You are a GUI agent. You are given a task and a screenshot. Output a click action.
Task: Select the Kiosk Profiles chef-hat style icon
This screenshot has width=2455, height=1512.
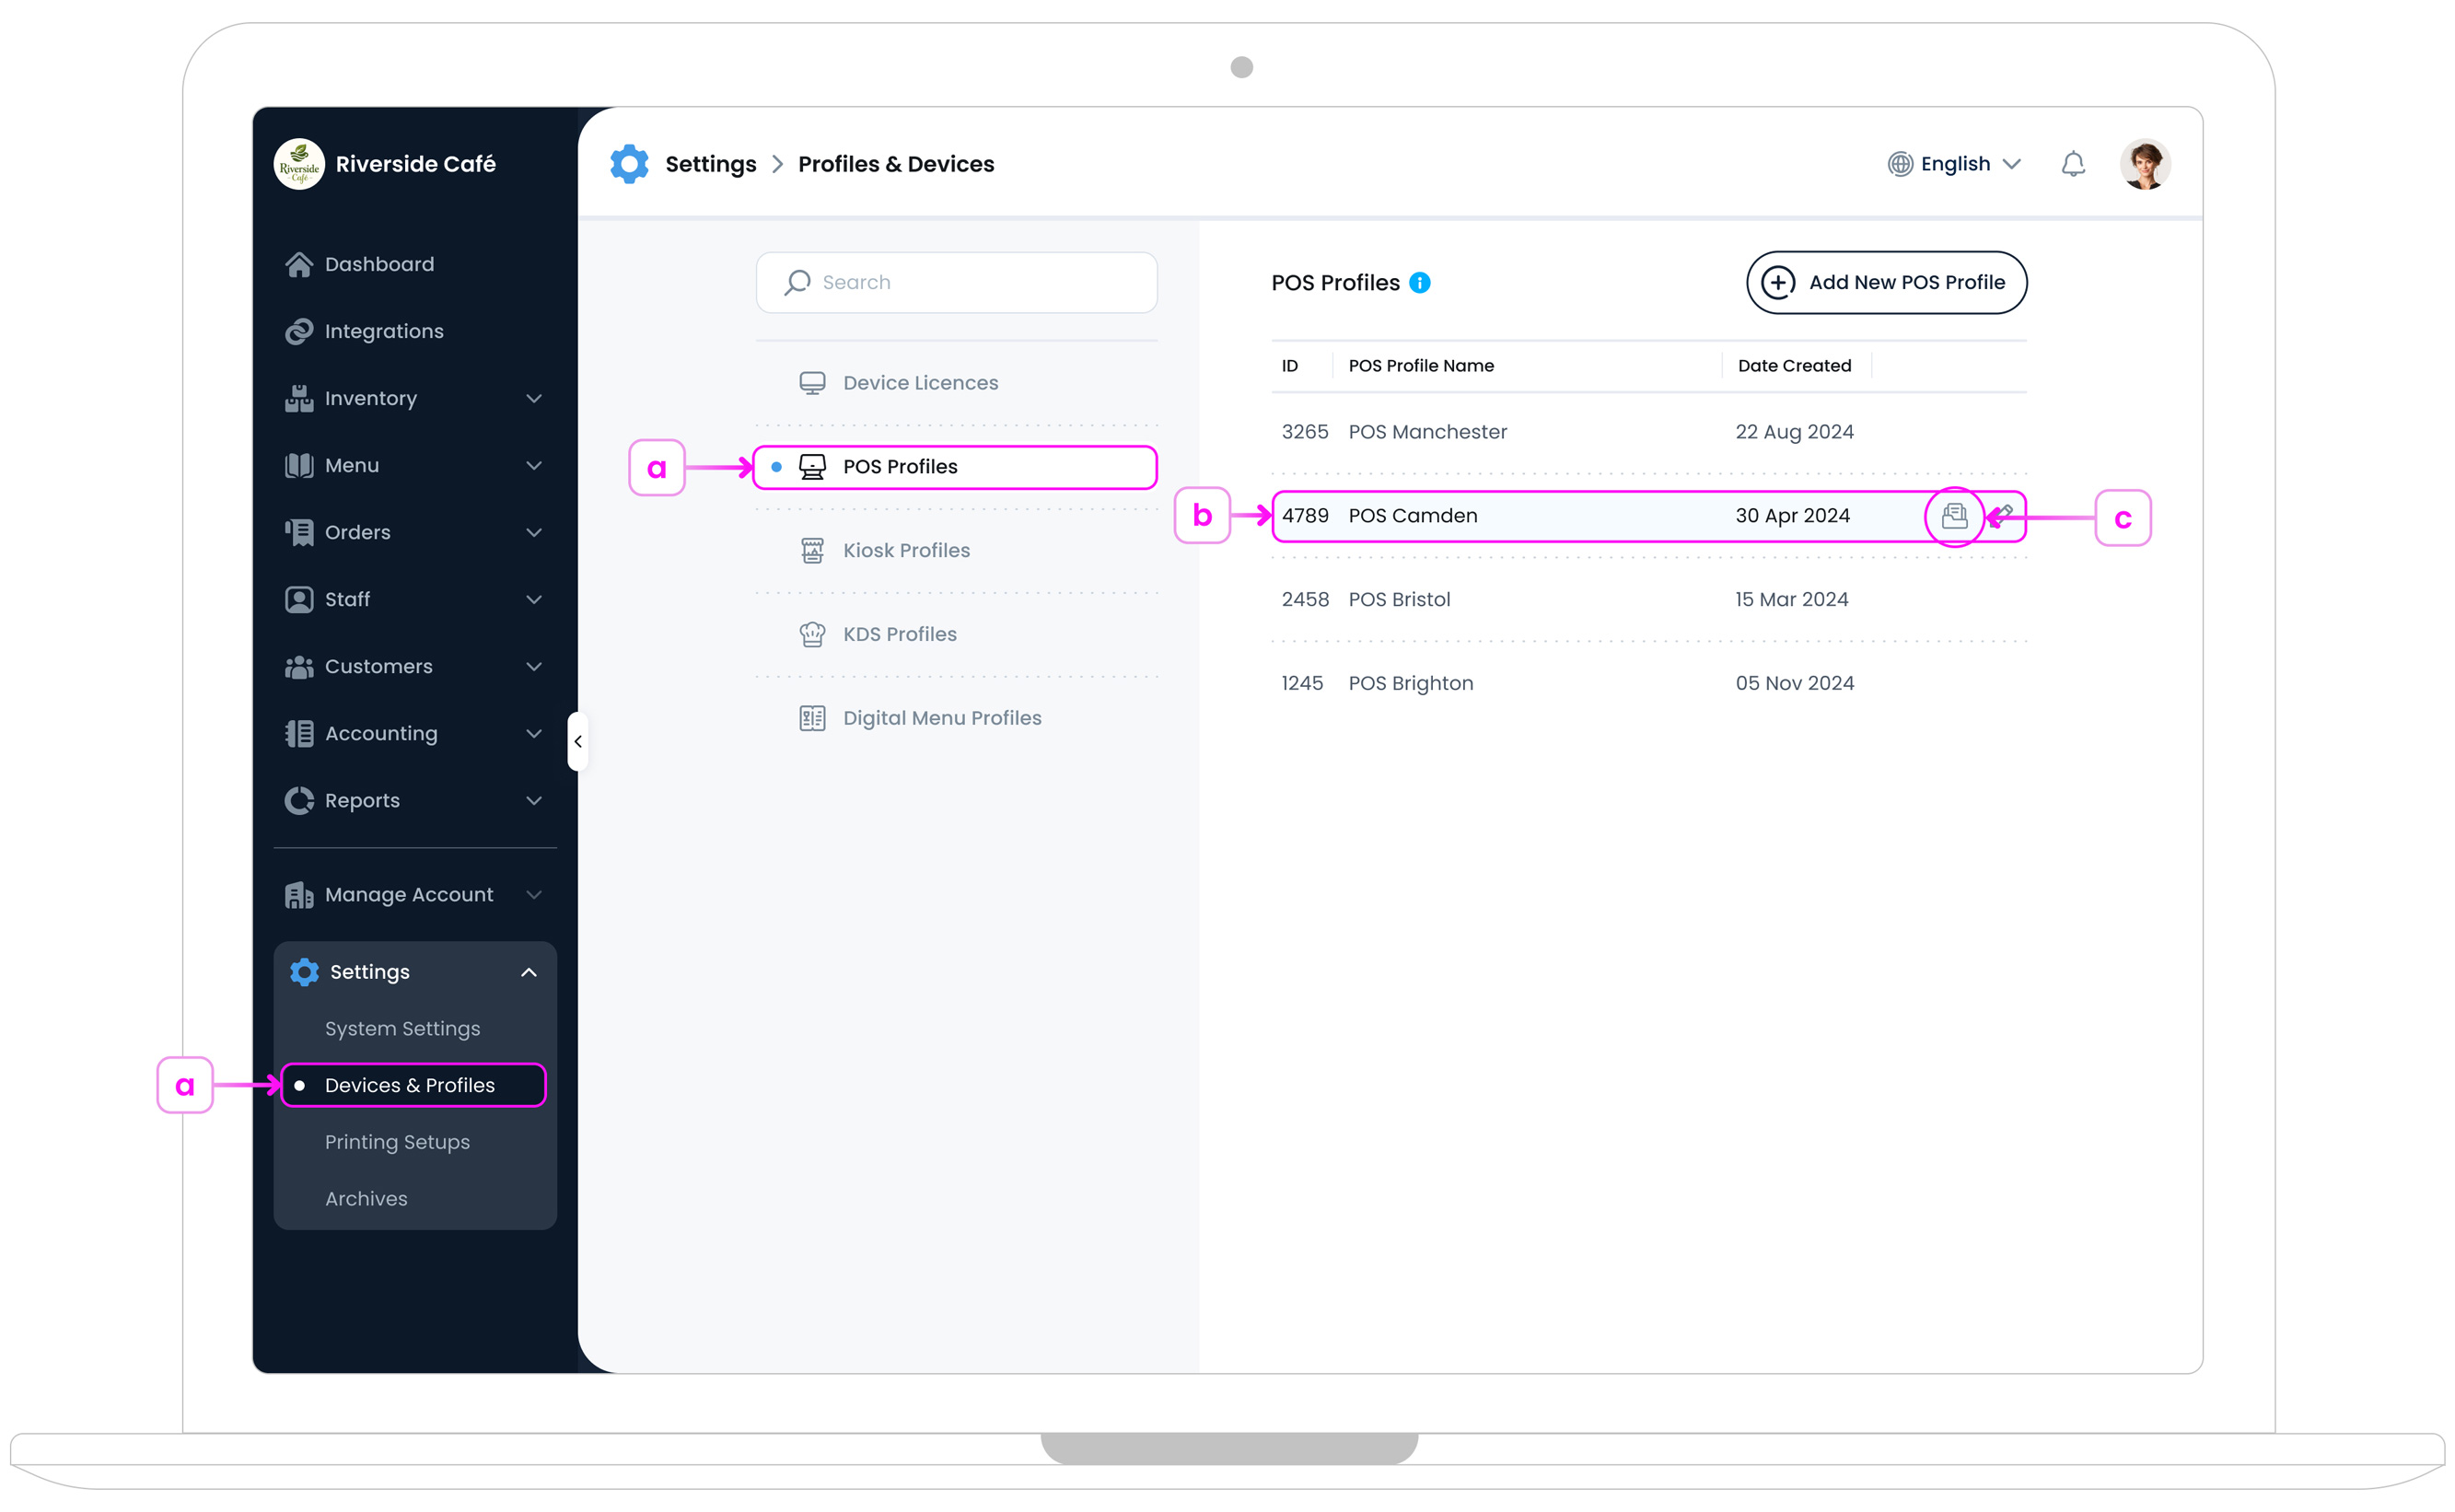pyautogui.click(x=813, y=550)
